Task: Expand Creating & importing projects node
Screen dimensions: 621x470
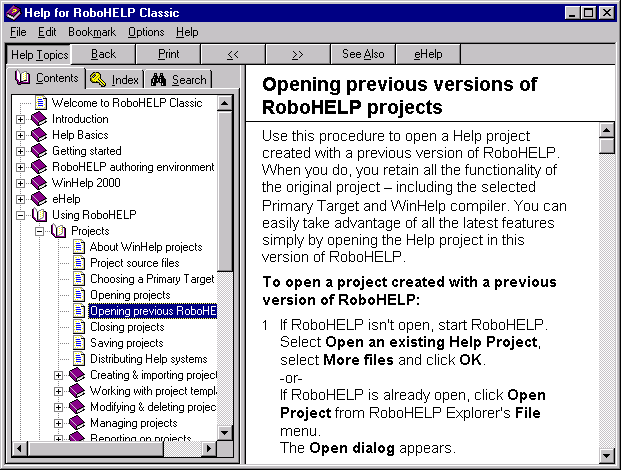Action: click(x=58, y=375)
